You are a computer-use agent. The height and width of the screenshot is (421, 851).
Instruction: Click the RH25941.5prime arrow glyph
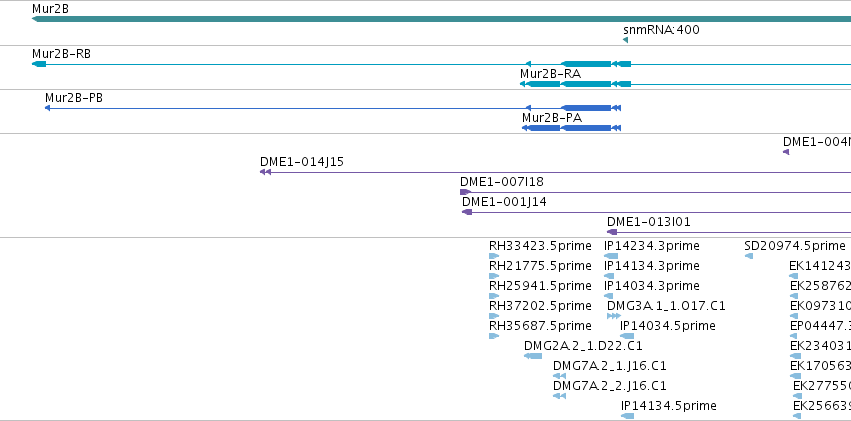point(494,296)
